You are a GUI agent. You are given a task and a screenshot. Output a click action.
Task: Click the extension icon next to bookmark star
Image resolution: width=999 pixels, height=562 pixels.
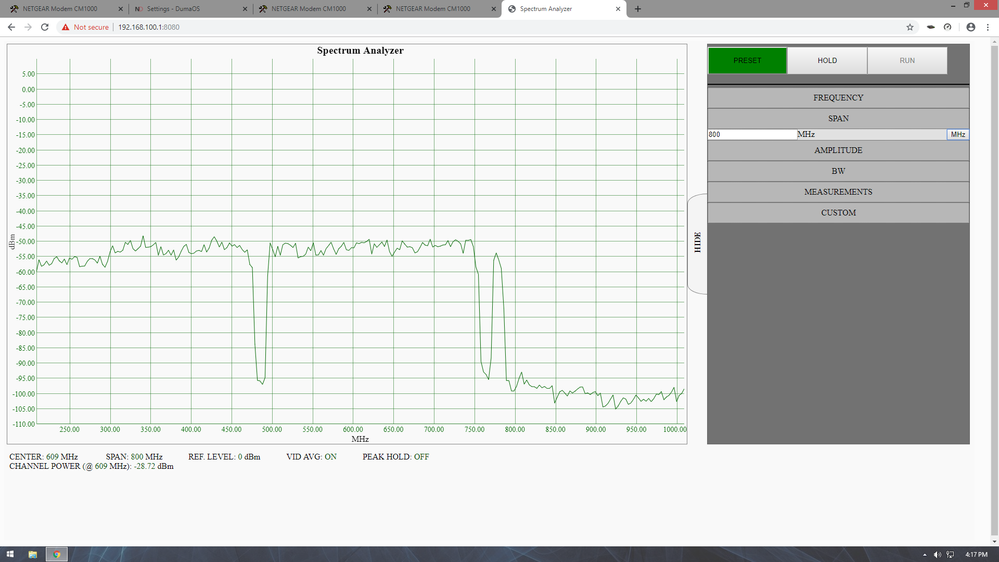(931, 27)
